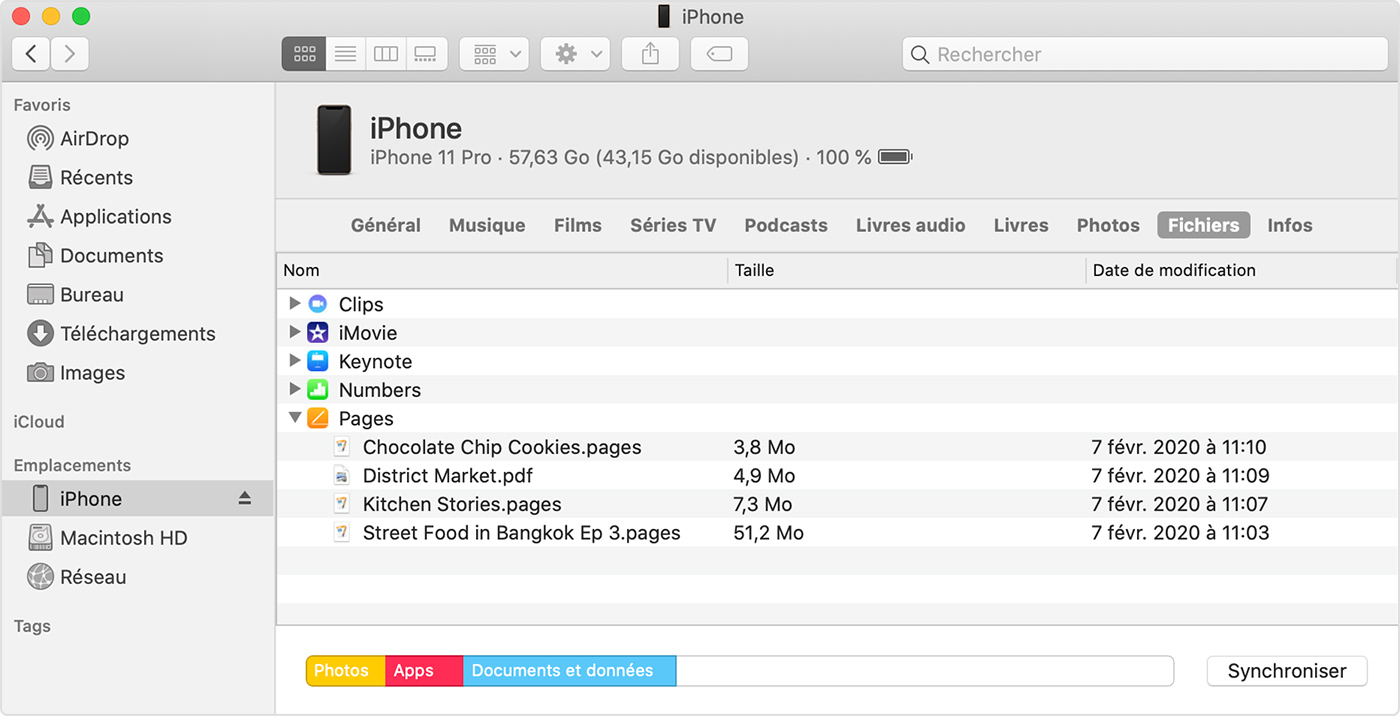Expand the Clips disclosure triangle
Screen dimensions: 1400x722
click(294, 303)
